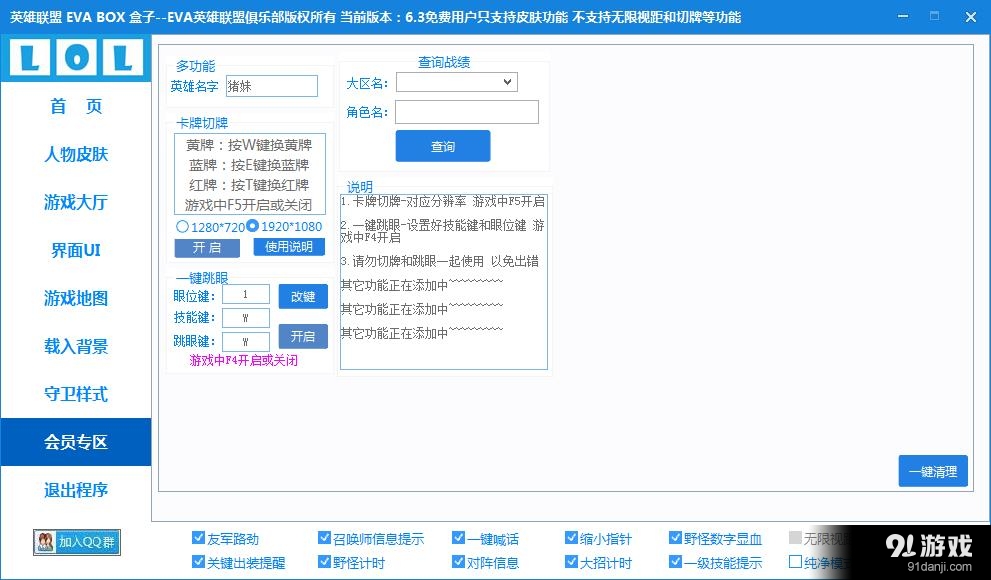
Task: Click 开启 under the 卡牌切牌 section
Action: click(207, 248)
